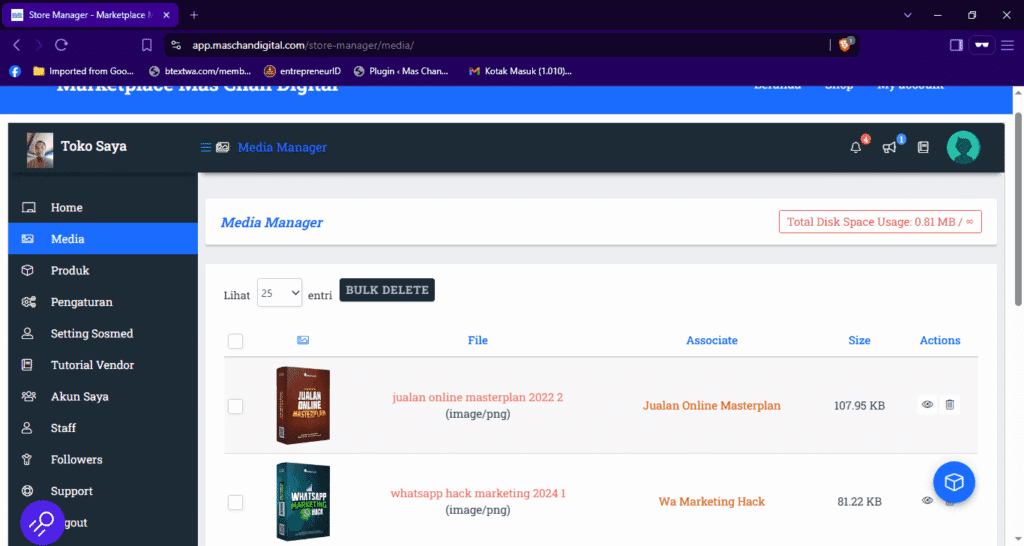
Task: Click the purple floating search button
Action: tap(42, 522)
